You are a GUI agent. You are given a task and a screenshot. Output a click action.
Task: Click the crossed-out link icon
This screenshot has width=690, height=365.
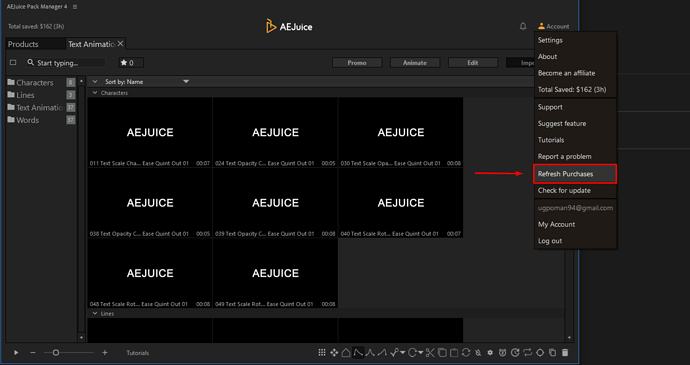click(x=478, y=353)
